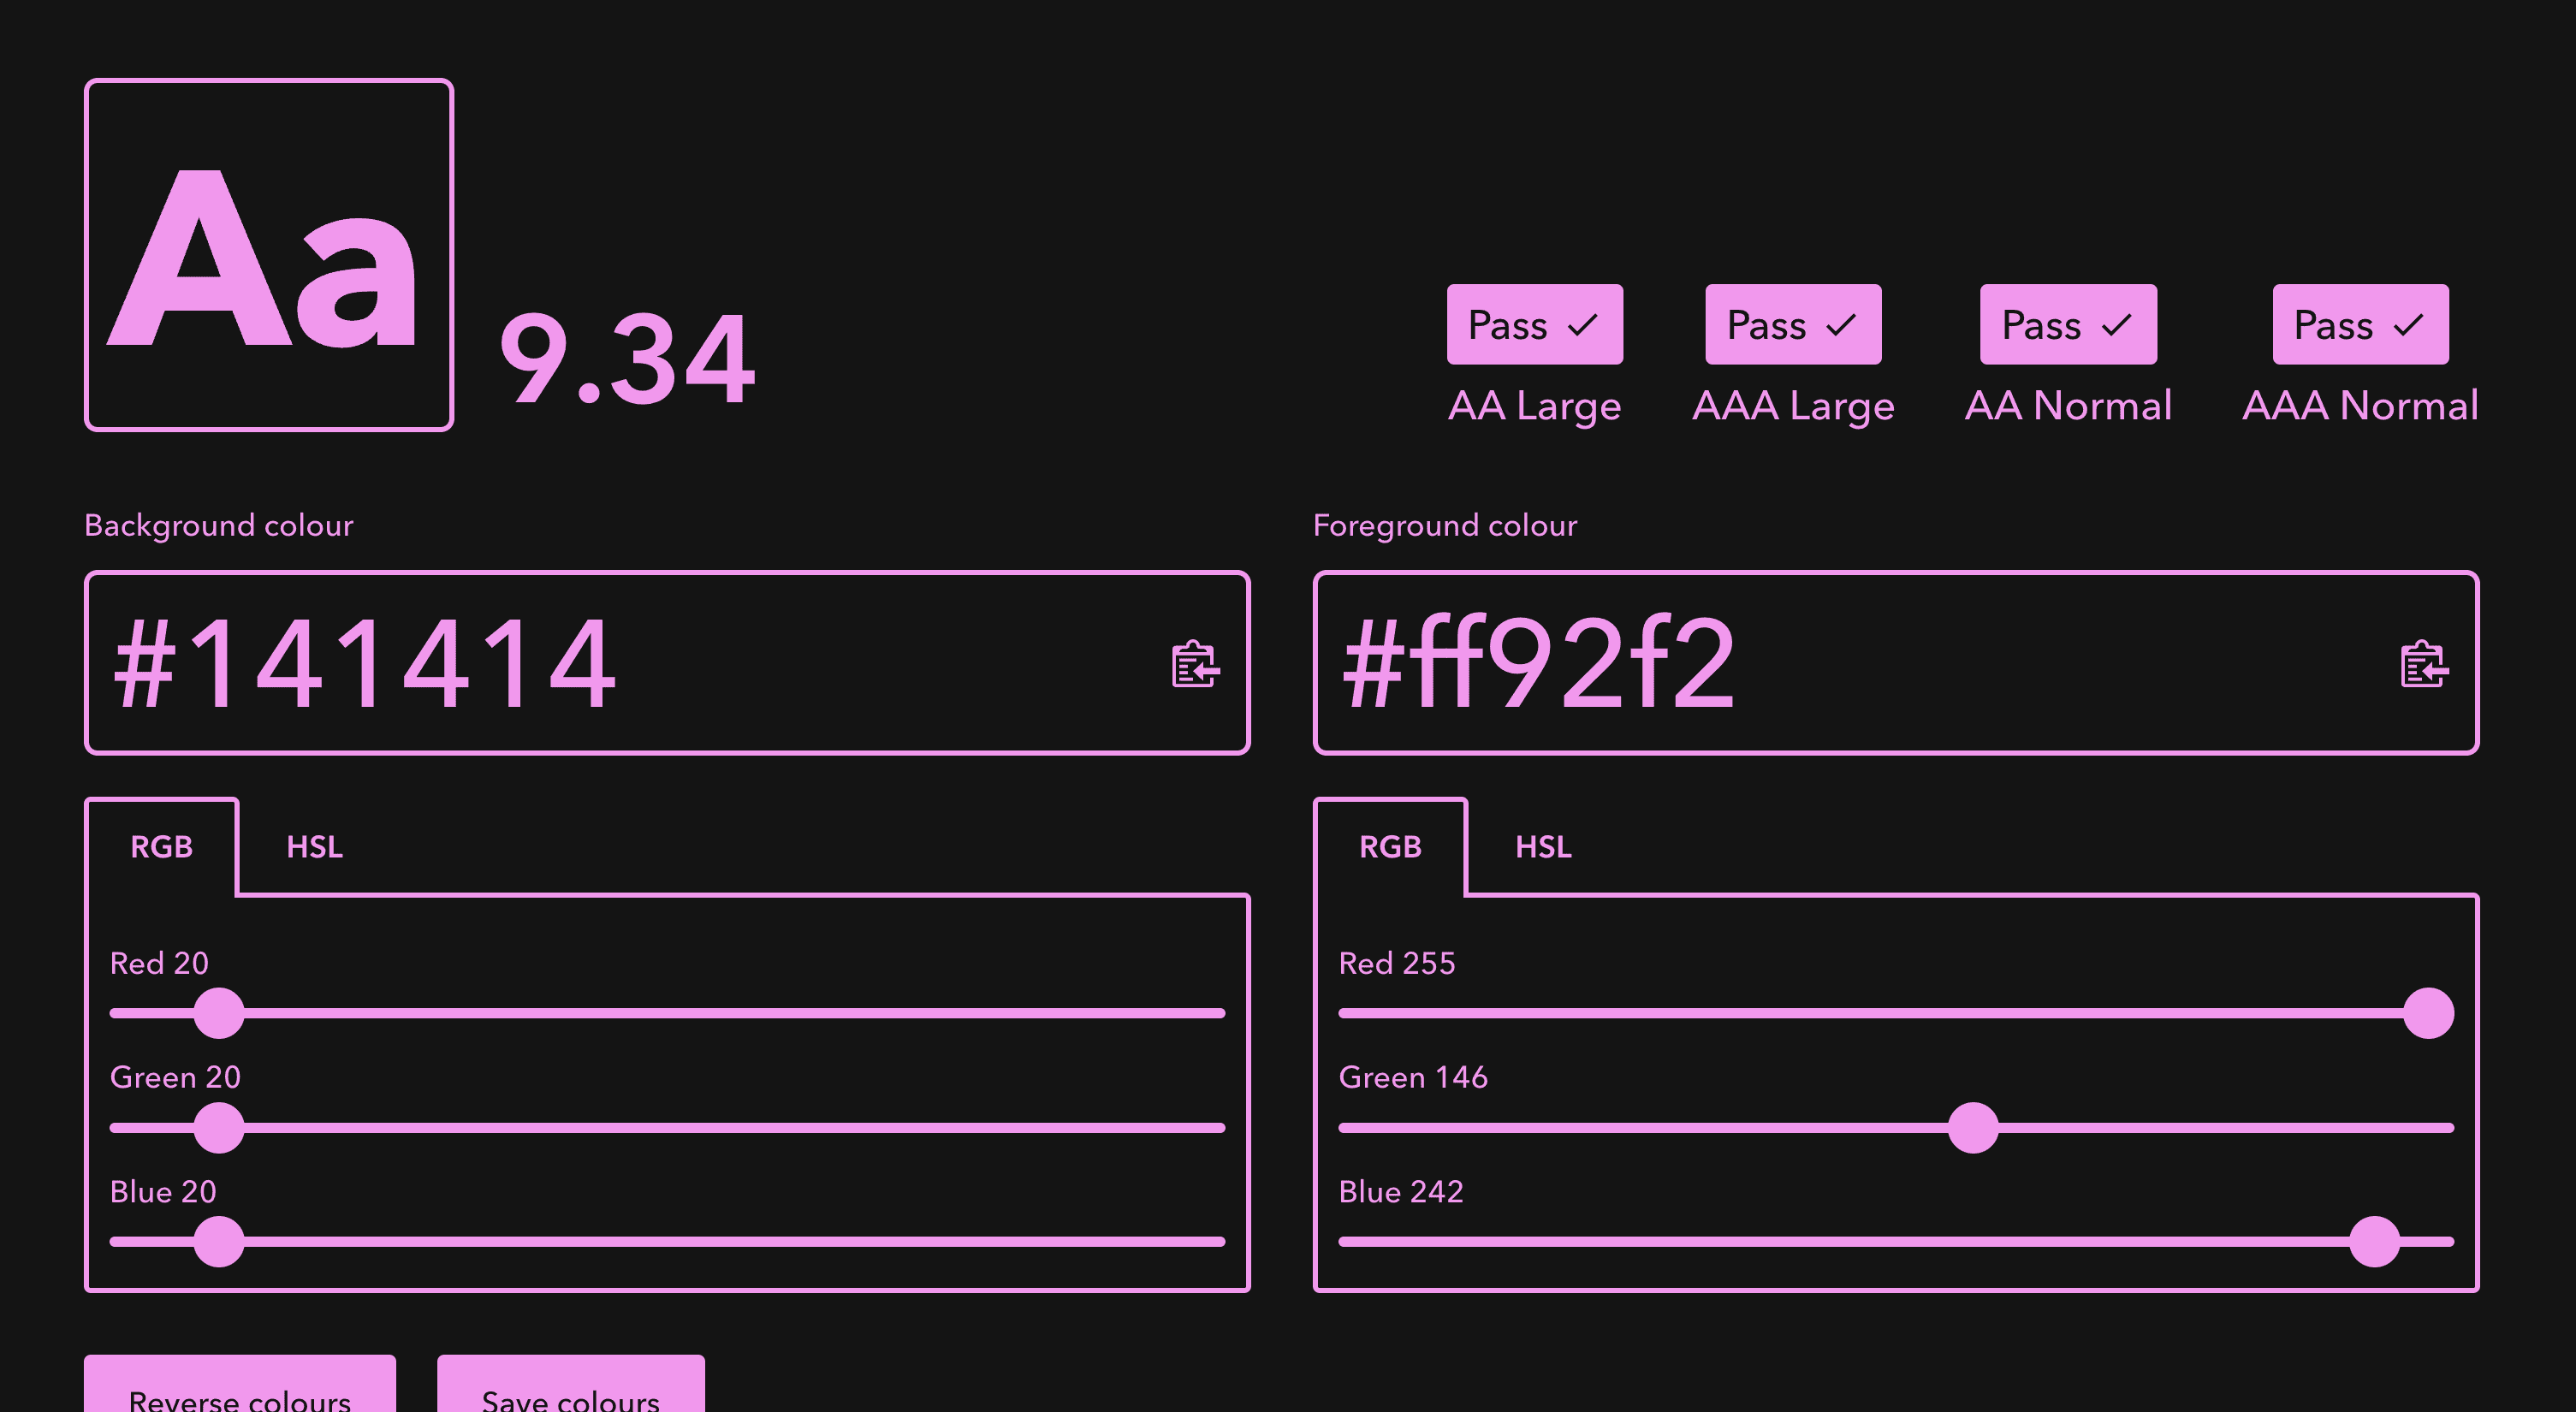Click the AA Large Pass badge
This screenshot has width=2576, height=1412.
tap(1534, 324)
